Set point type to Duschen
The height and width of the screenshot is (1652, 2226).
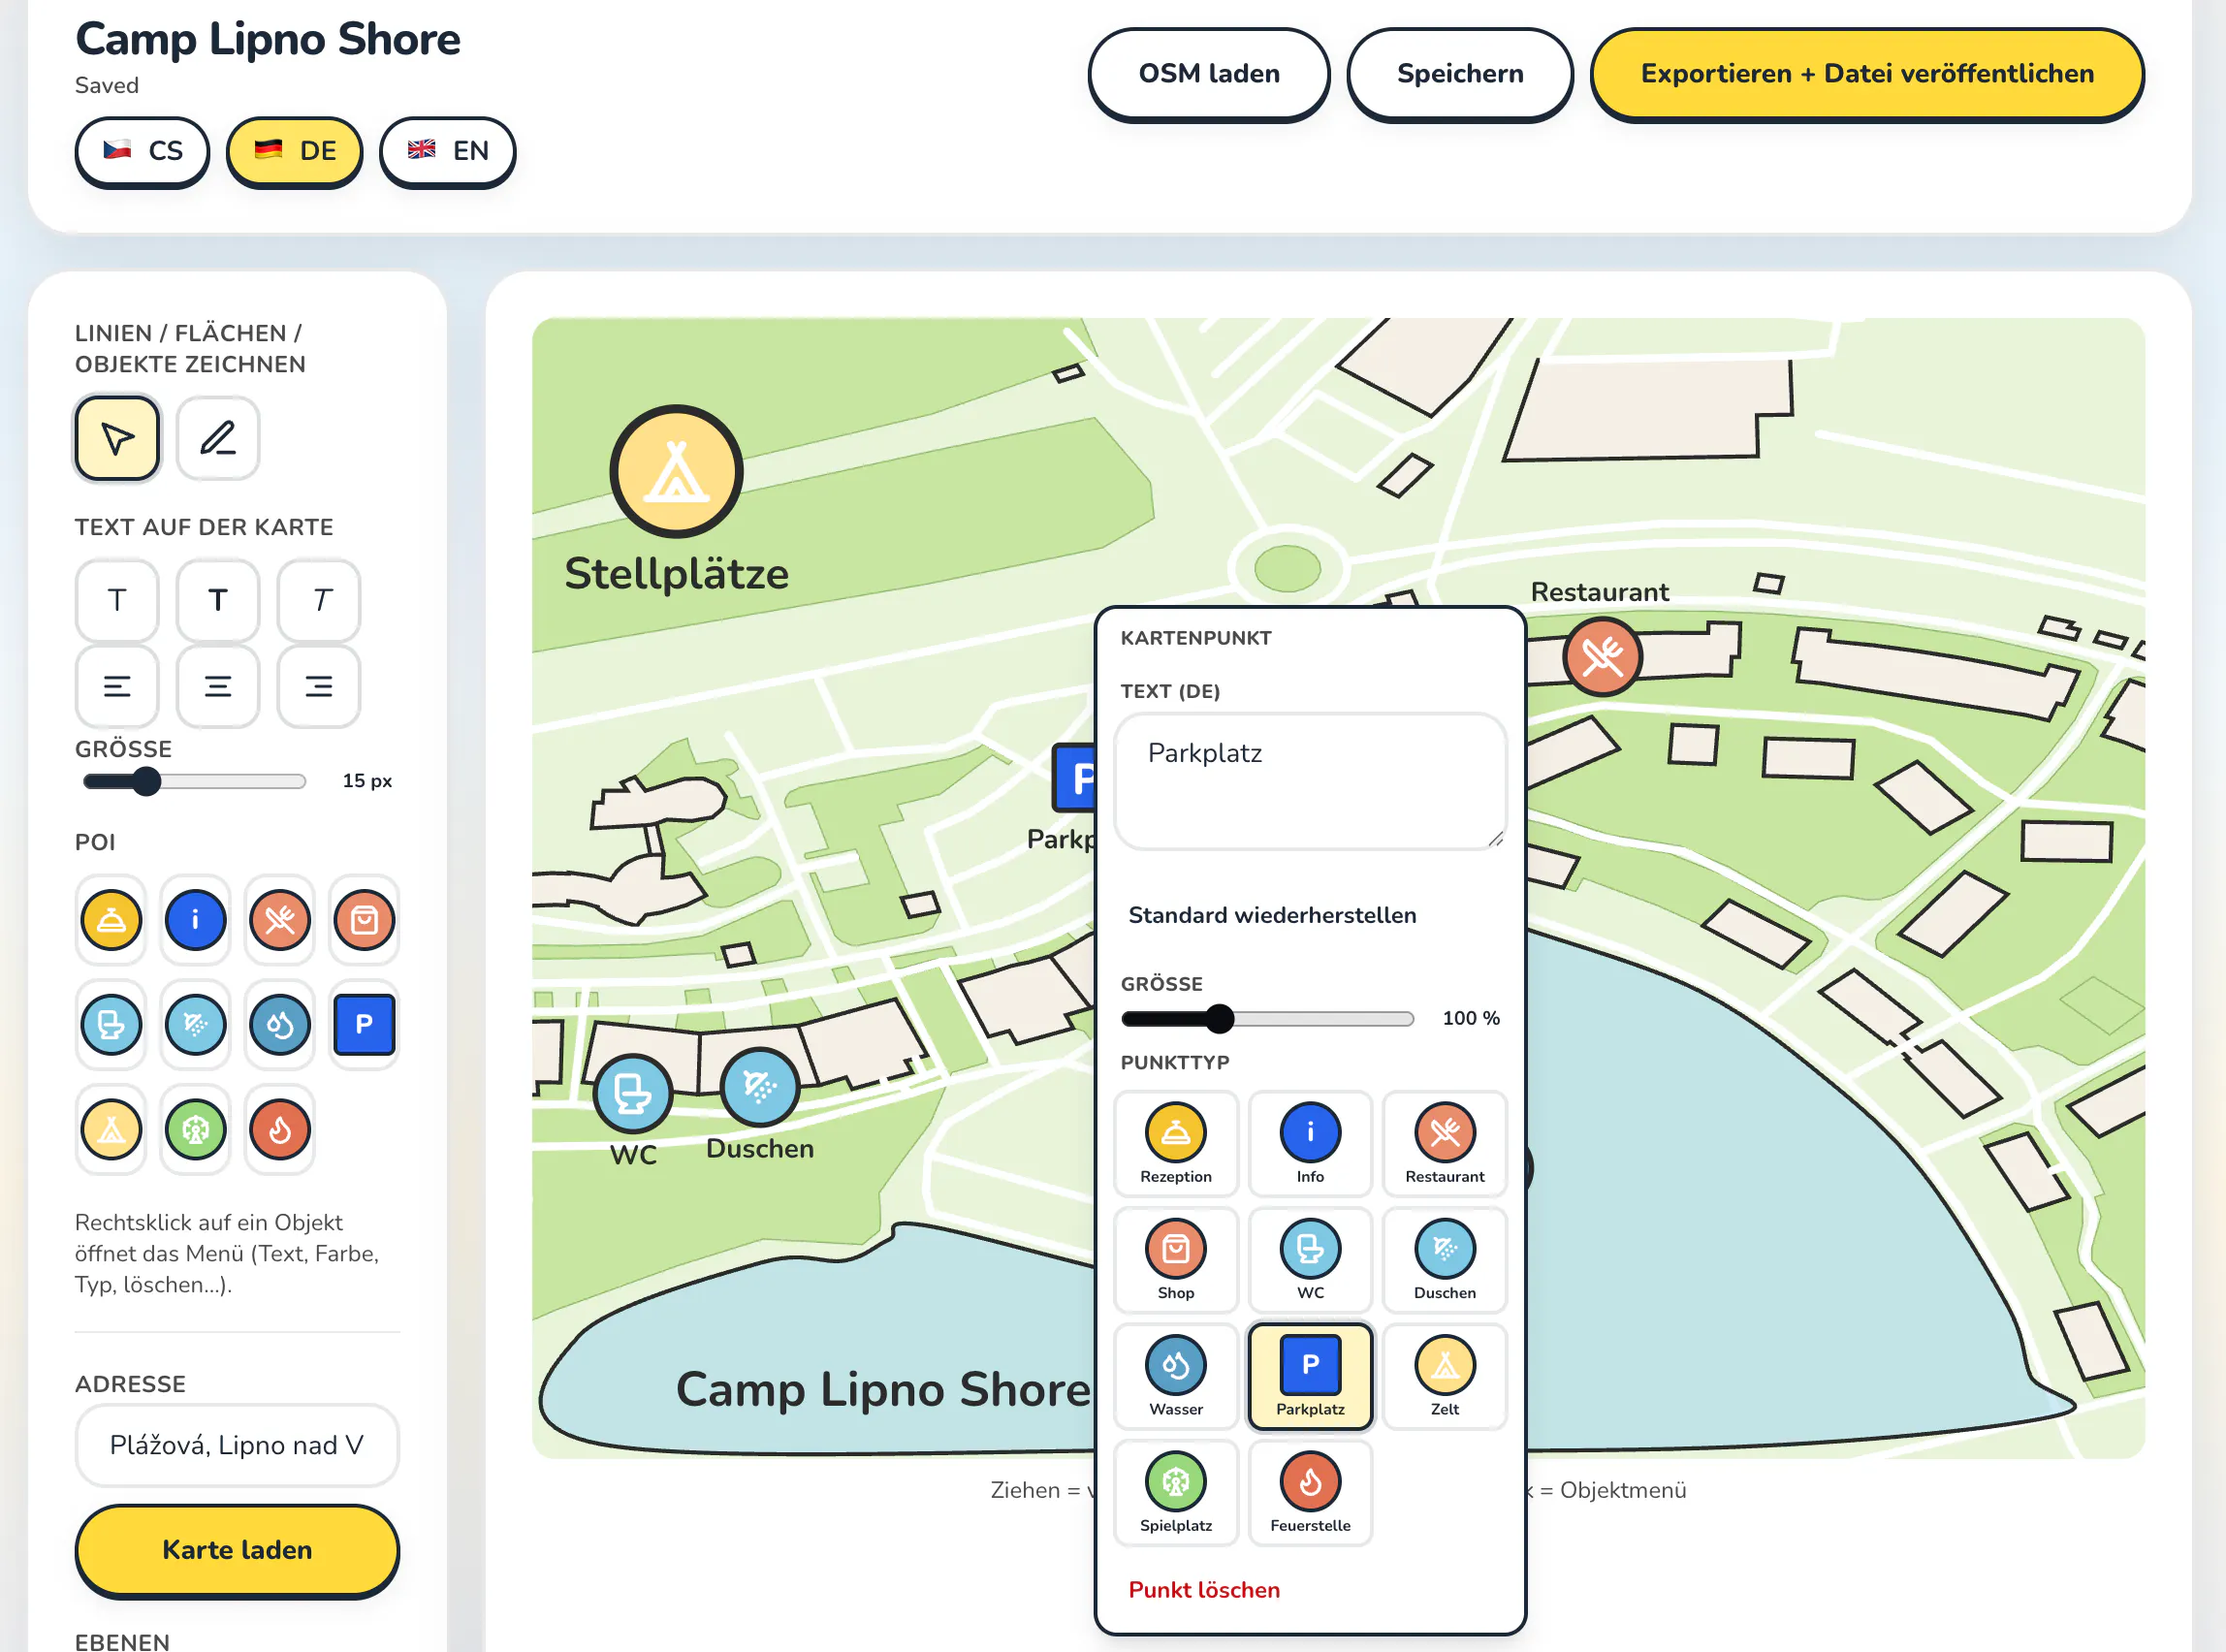[x=1444, y=1259]
